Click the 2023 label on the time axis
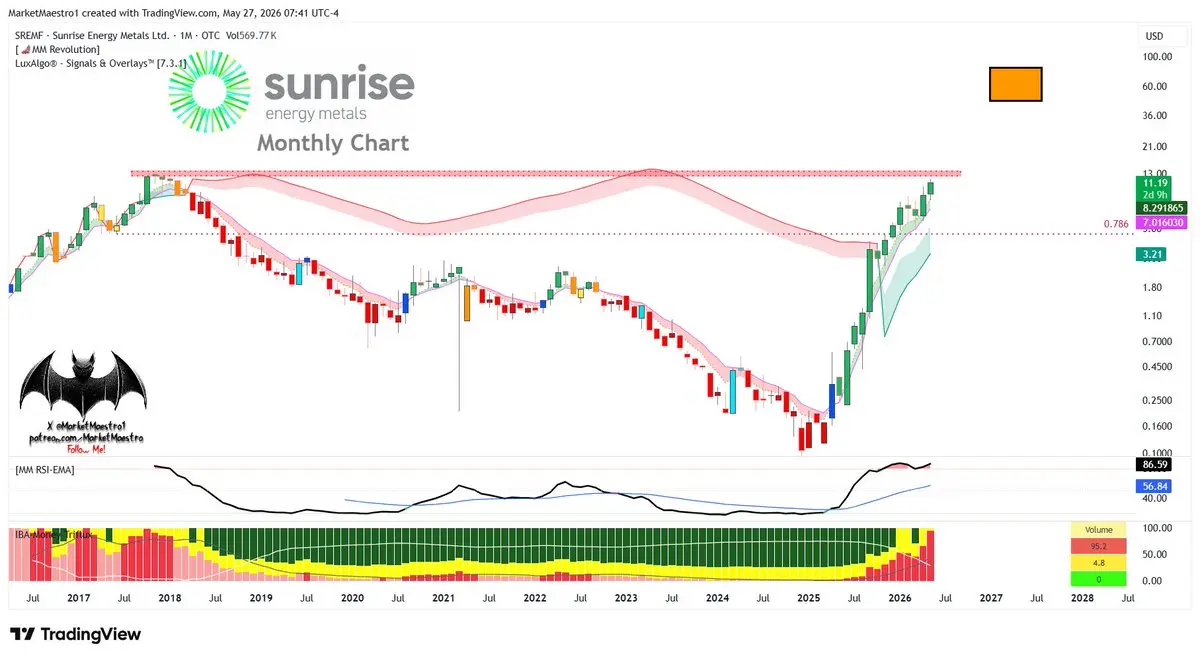The image size is (1200, 659). click(x=626, y=597)
